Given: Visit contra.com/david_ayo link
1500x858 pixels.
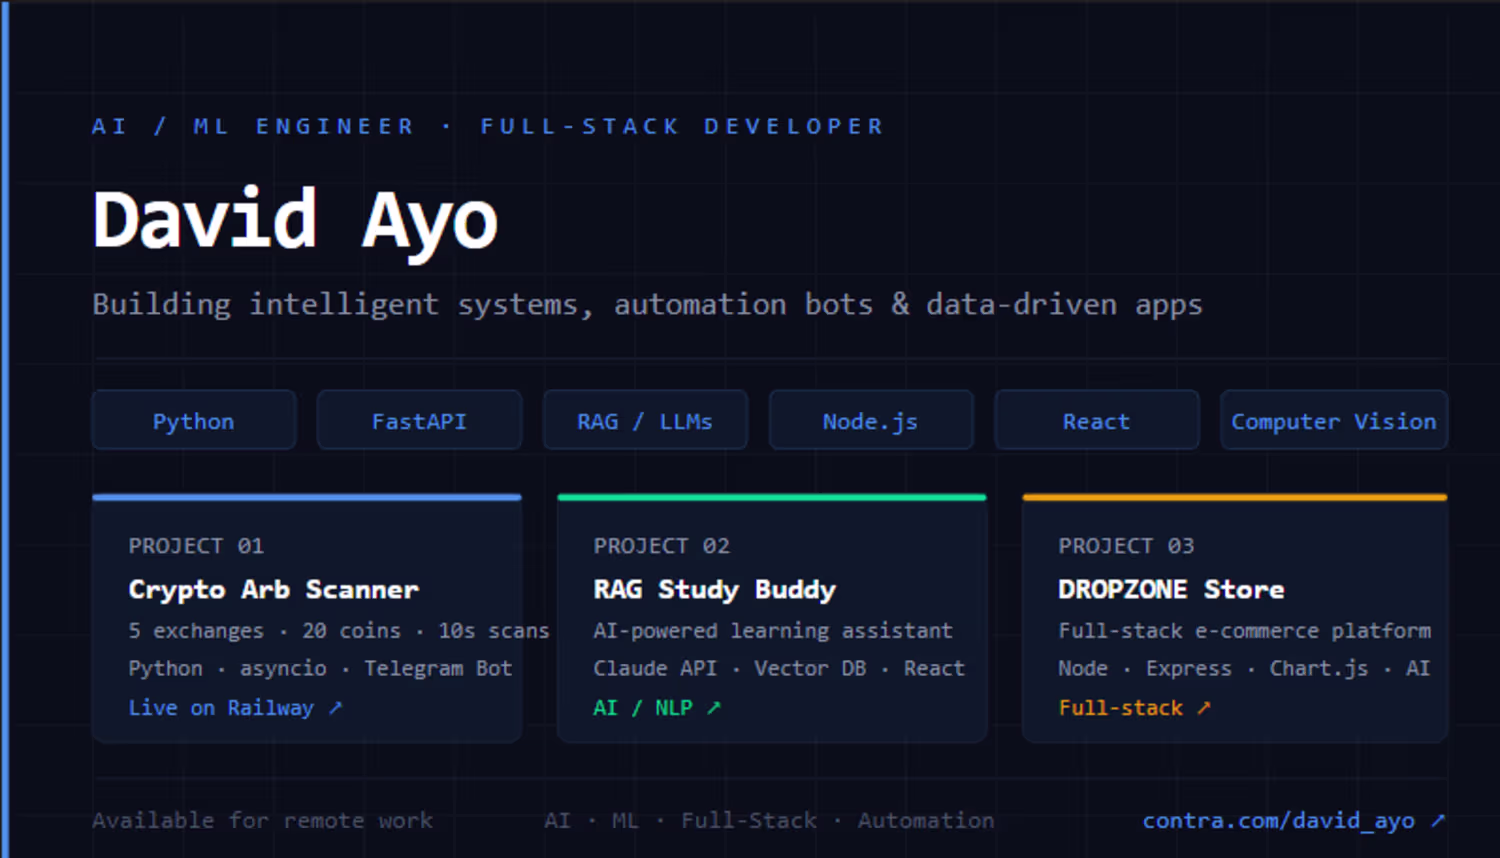Looking at the screenshot, I should [x=1294, y=821].
